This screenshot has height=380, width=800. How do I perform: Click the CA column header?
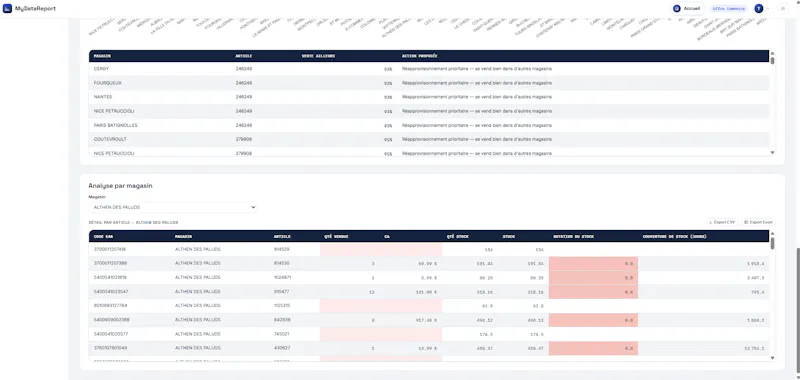tap(387, 236)
